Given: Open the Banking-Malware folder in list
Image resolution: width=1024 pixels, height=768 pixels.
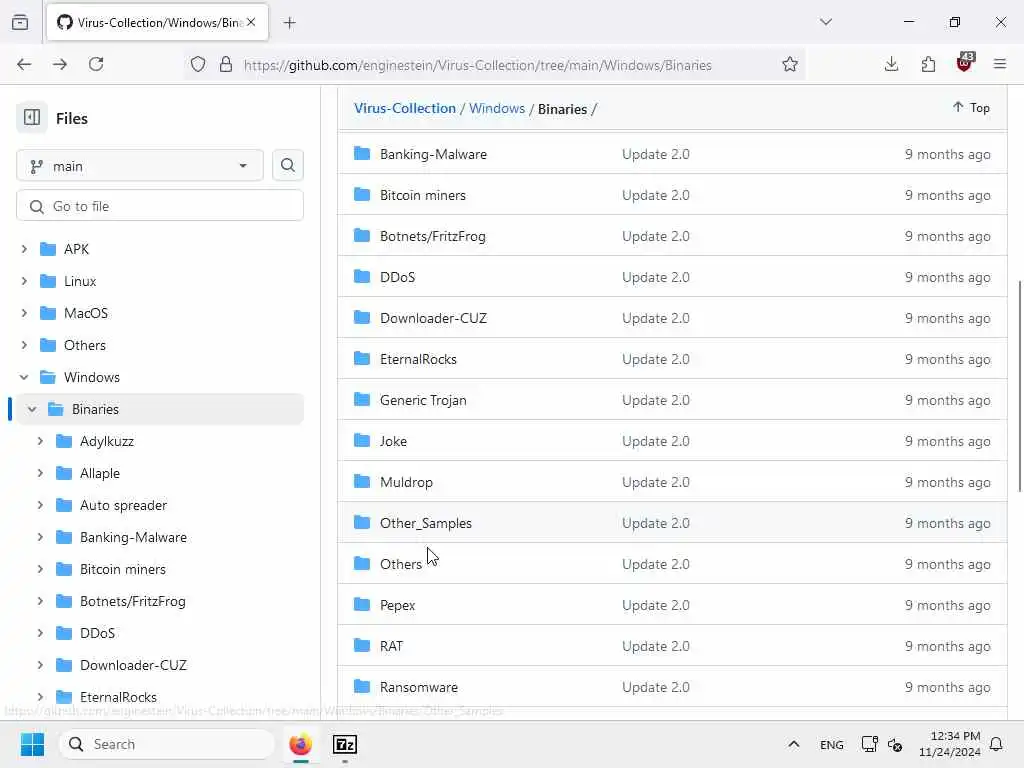Looking at the screenshot, I should [434, 154].
